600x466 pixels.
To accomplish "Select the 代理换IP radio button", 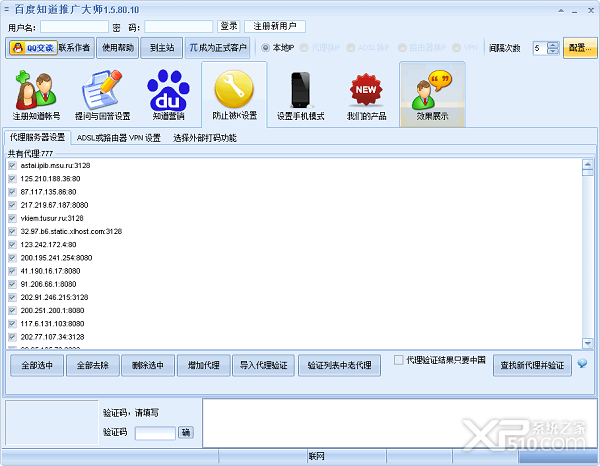I will coord(304,48).
